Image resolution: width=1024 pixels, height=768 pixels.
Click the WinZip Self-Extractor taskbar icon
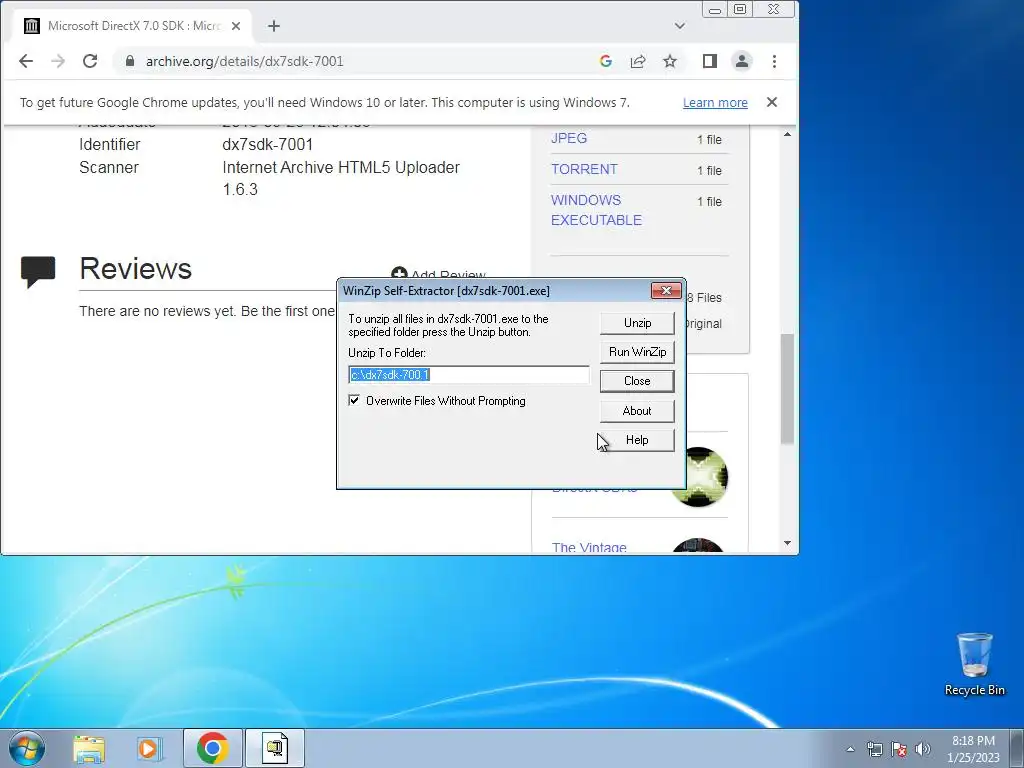click(275, 748)
